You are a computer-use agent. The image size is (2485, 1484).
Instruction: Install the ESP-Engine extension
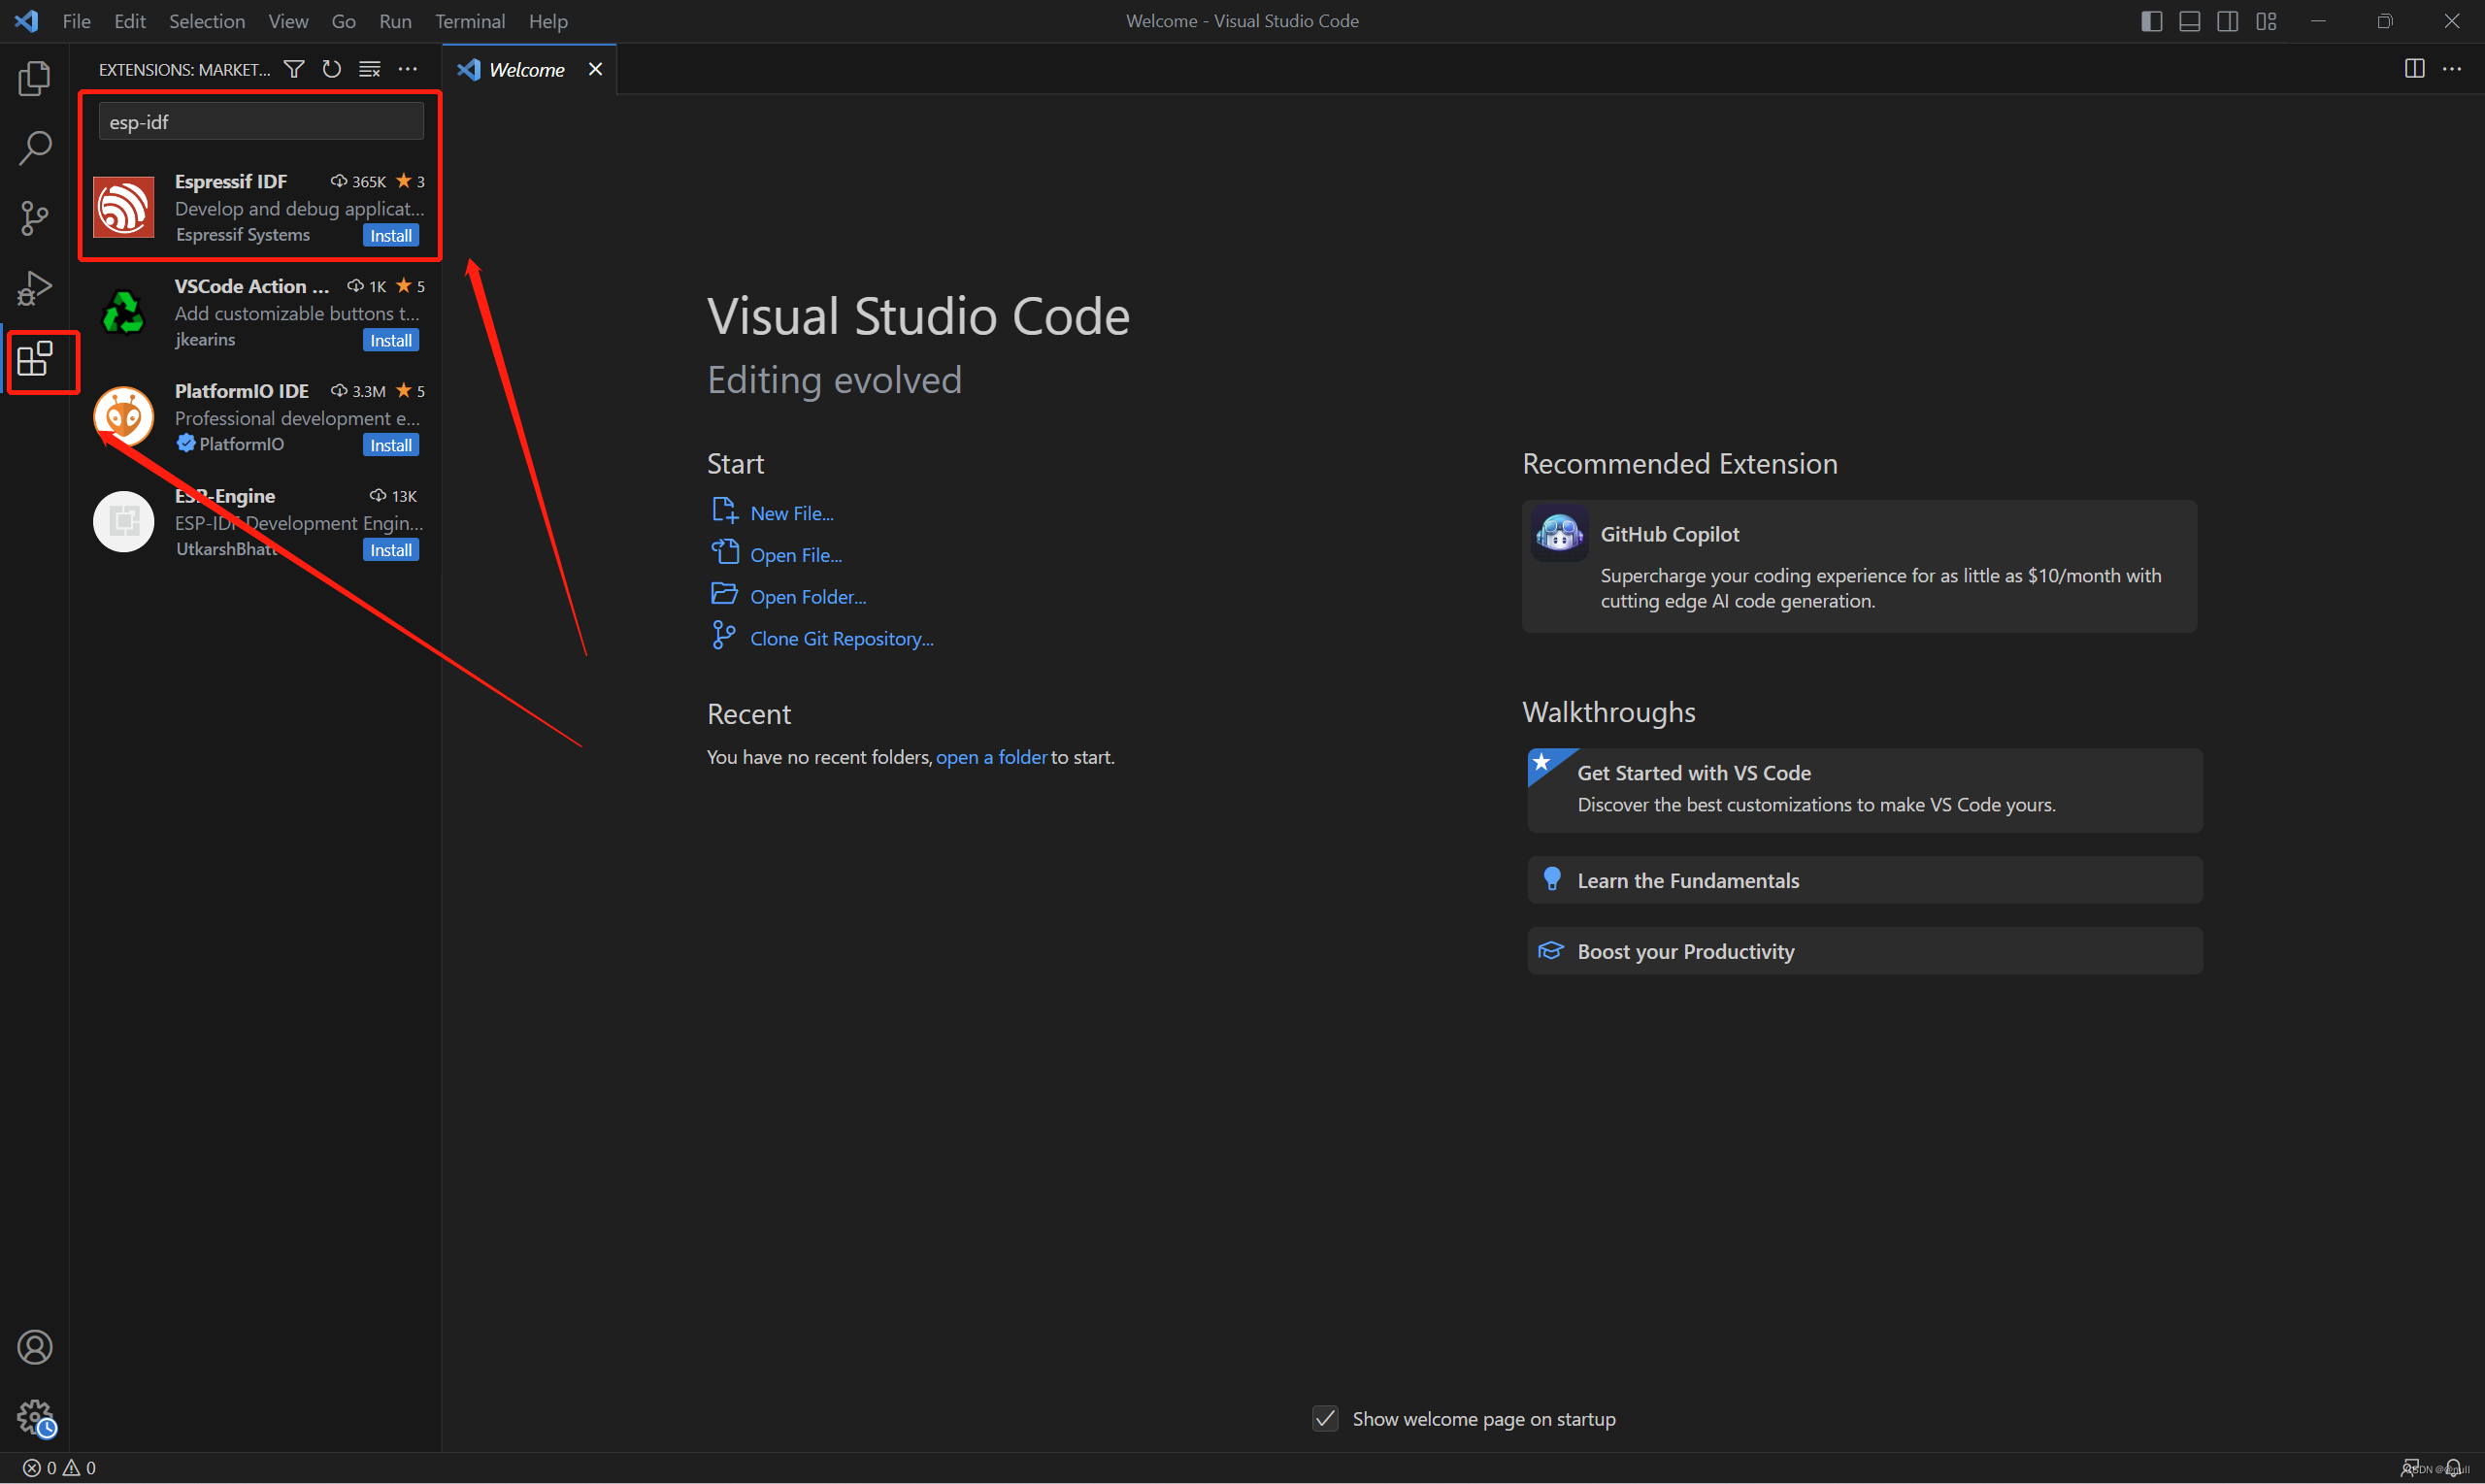[x=391, y=550]
